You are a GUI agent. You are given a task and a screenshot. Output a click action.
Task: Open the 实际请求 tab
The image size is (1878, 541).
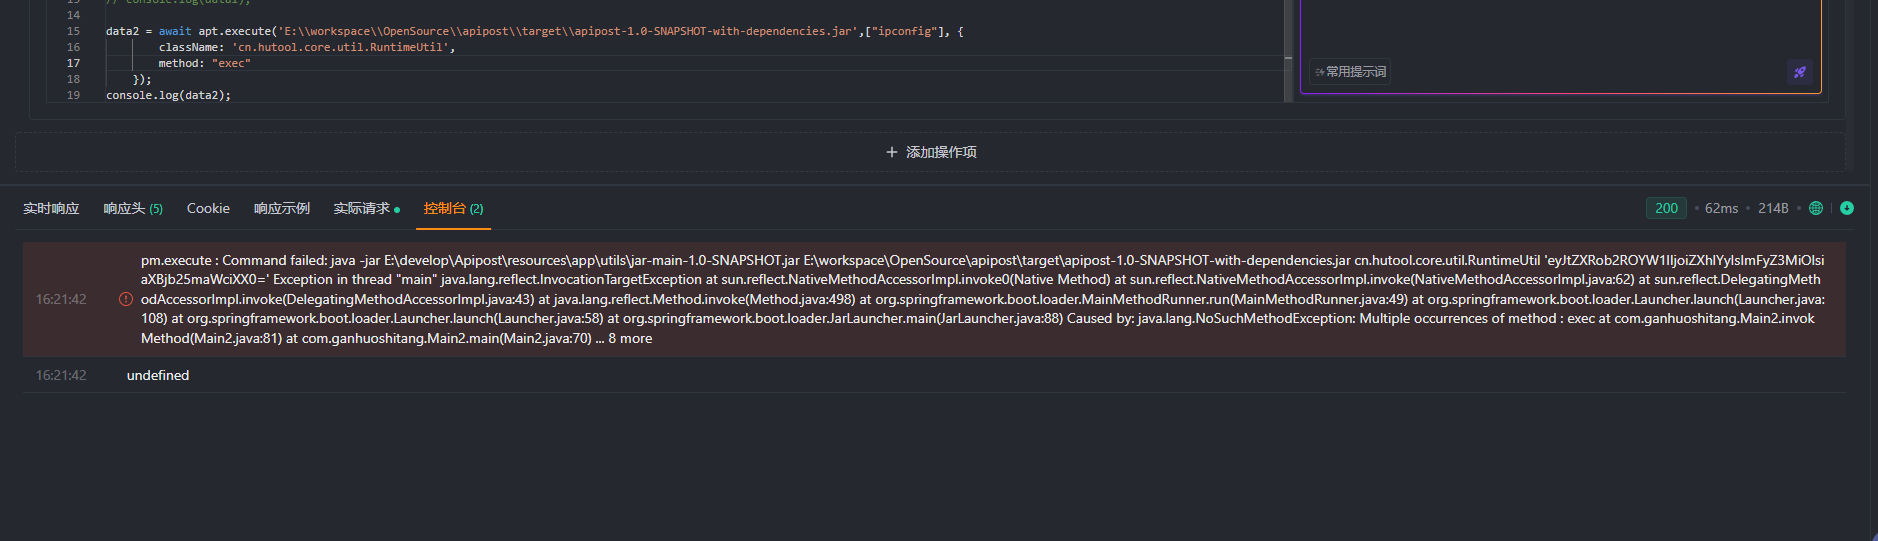point(365,208)
